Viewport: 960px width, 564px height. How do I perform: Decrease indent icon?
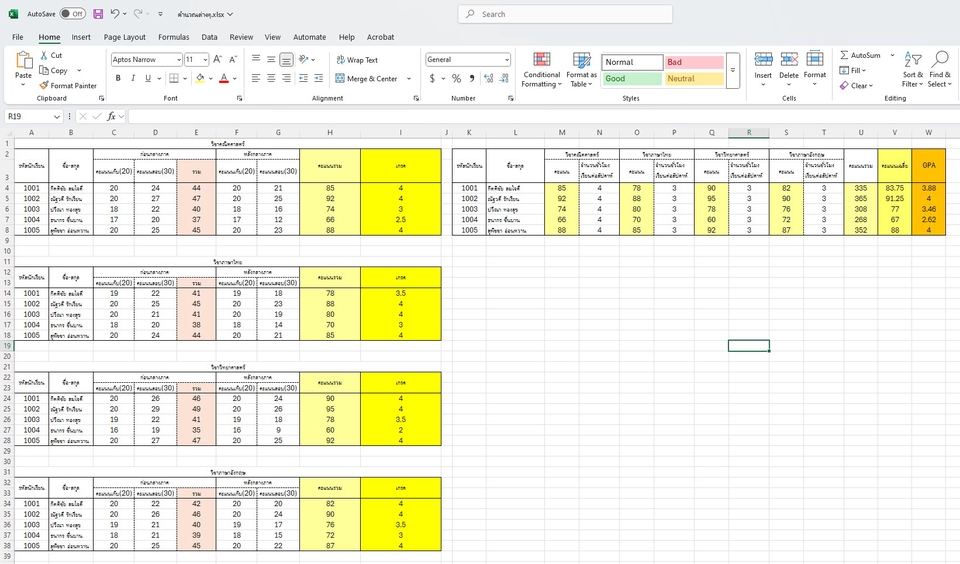[x=303, y=78]
